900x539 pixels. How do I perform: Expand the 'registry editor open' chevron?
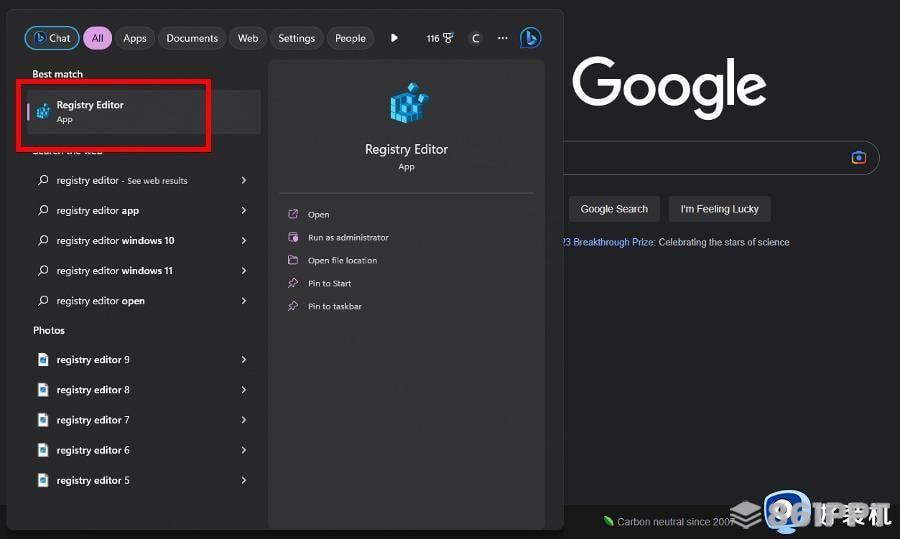click(x=244, y=301)
